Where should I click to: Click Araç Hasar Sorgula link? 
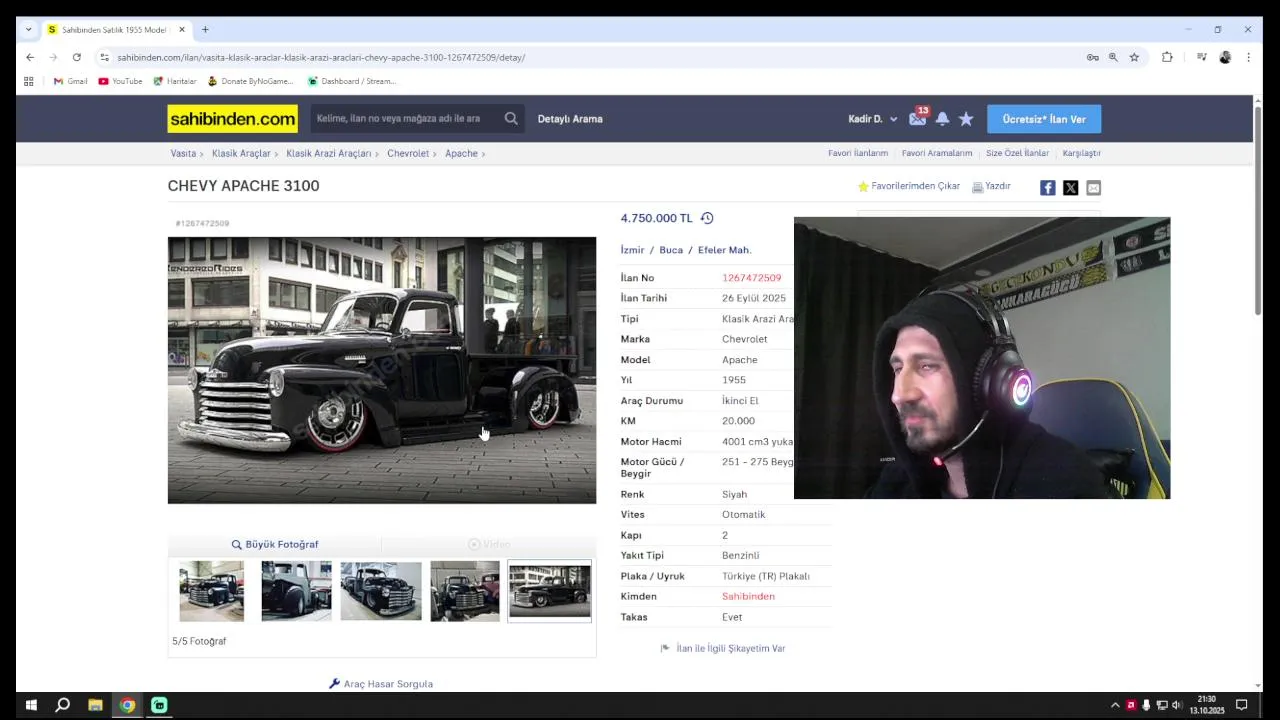pyautogui.click(x=381, y=684)
